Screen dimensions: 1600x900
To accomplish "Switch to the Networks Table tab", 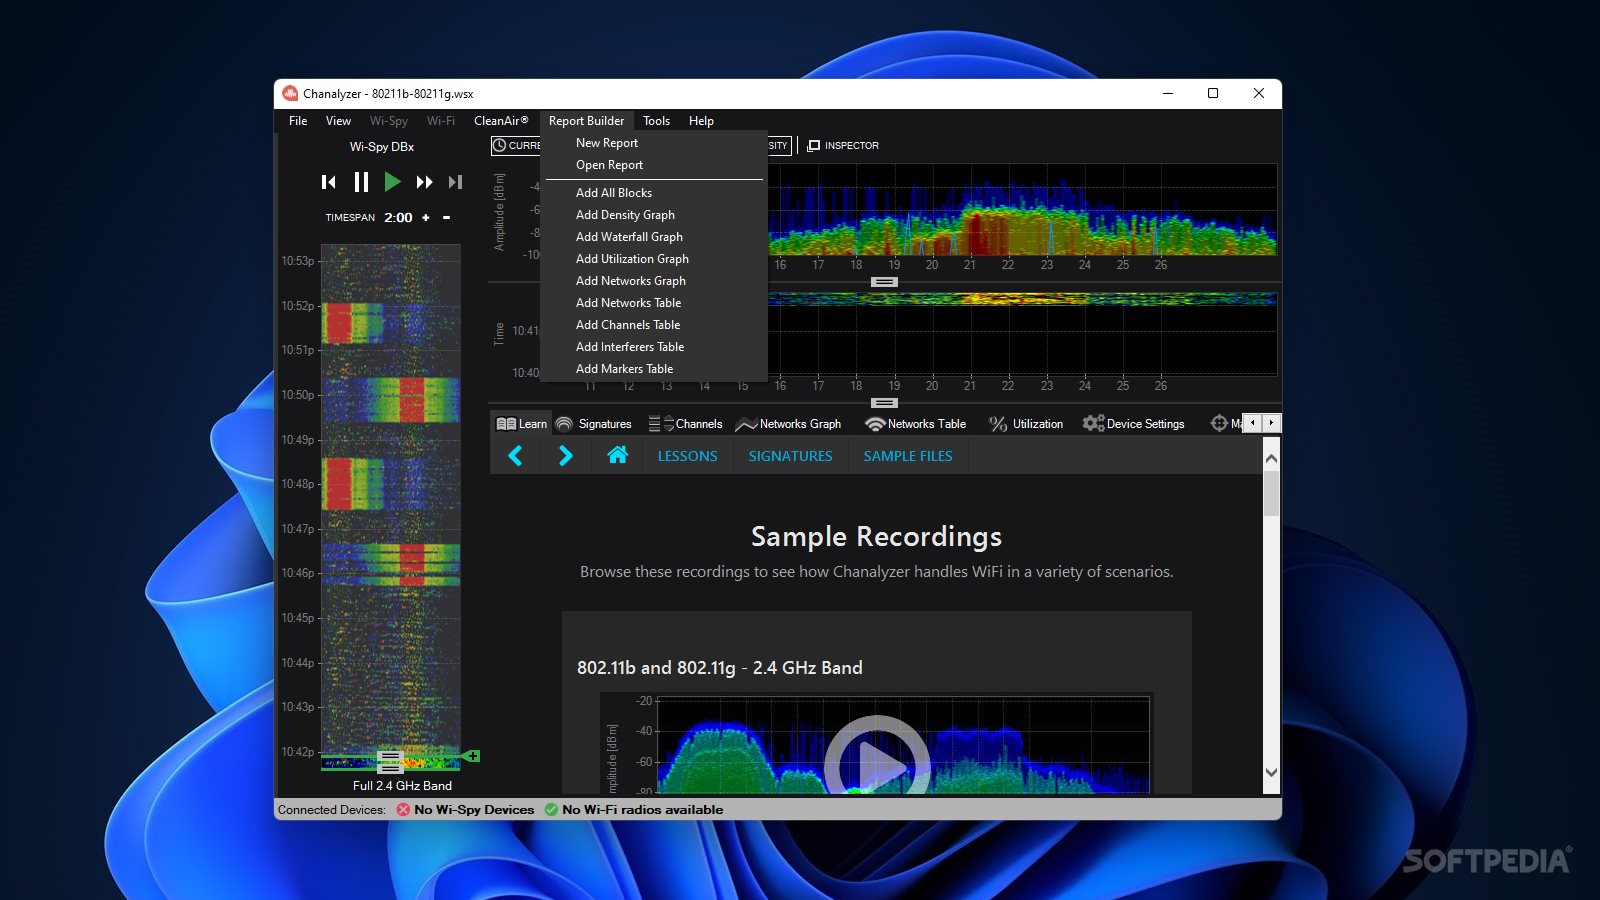I will click(915, 424).
